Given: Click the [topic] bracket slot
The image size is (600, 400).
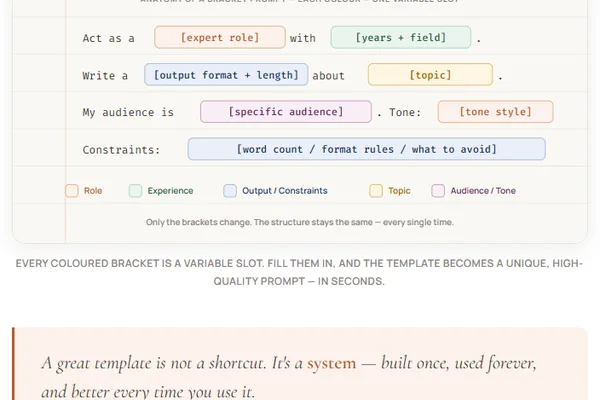Looking at the screenshot, I should pyautogui.click(x=430, y=75).
